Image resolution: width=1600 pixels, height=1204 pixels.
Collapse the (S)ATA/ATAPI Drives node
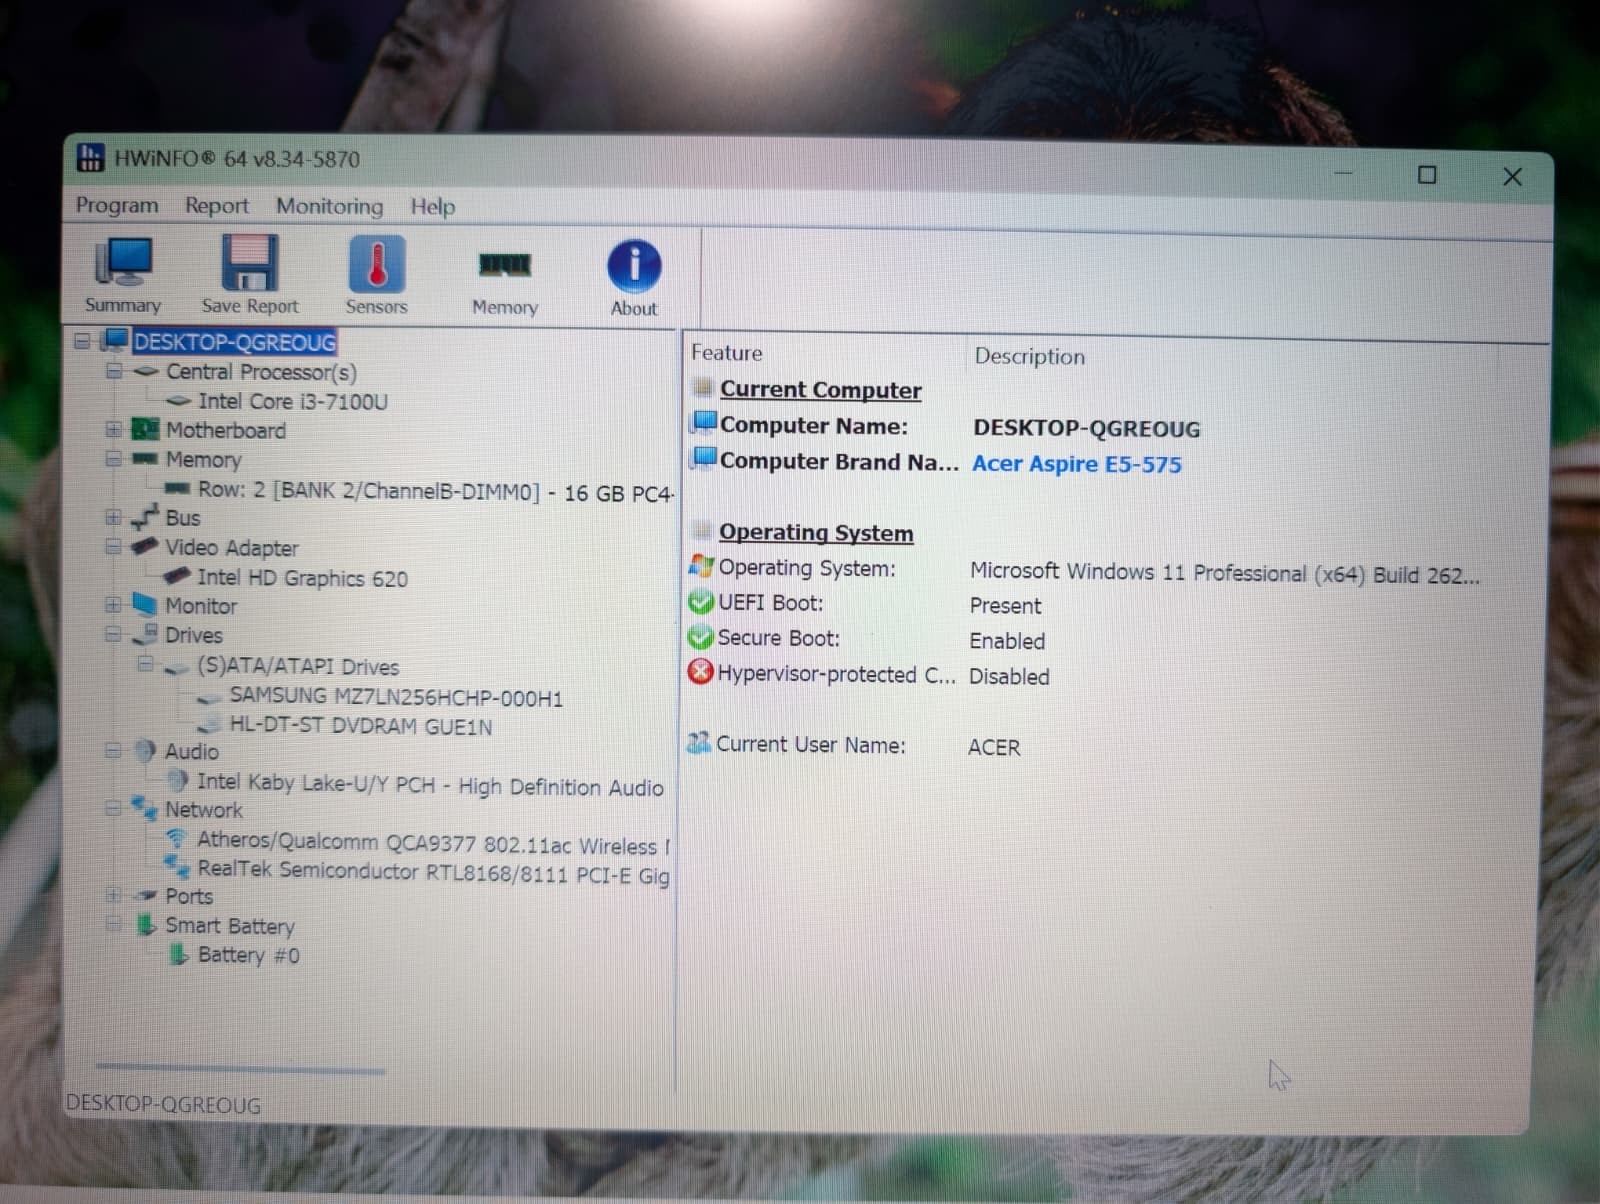(145, 664)
